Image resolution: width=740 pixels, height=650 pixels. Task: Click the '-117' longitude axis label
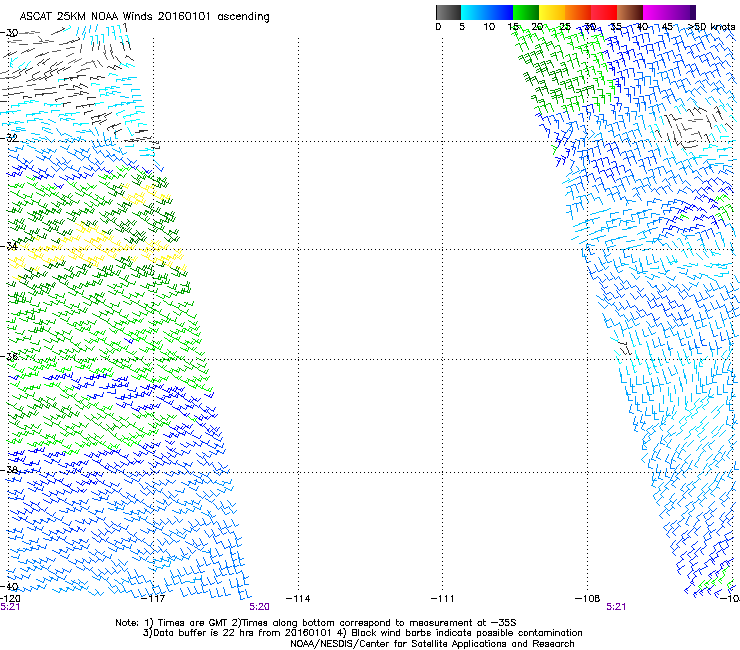[153, 599]
